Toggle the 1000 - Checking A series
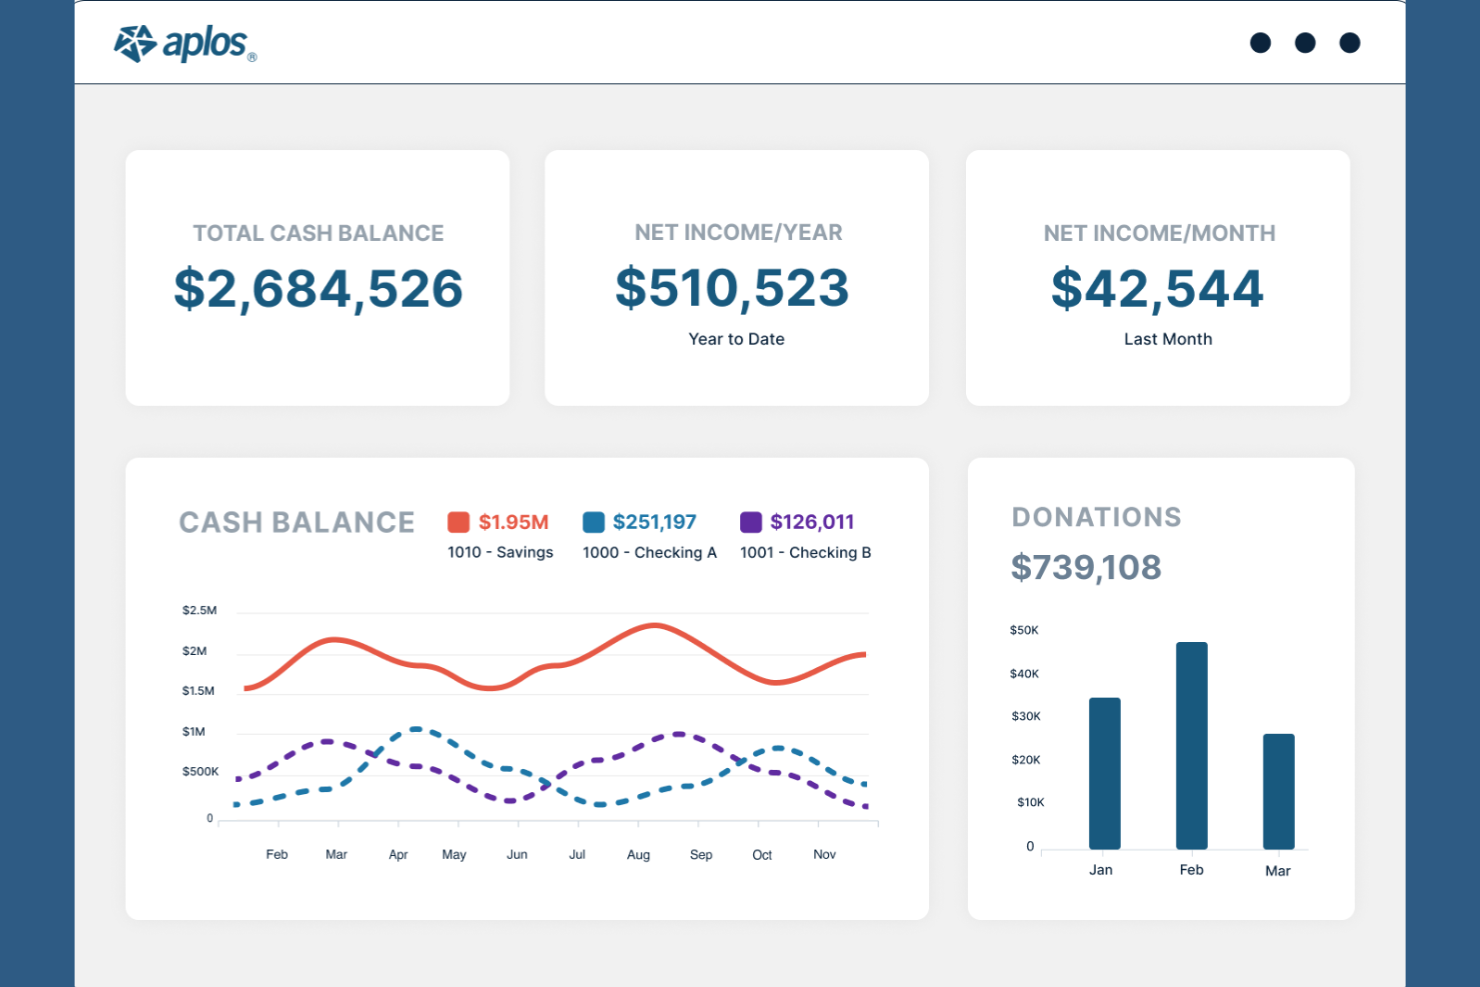Image resolution: width=1480 pixels, height=987 pixels. [649, 552]
